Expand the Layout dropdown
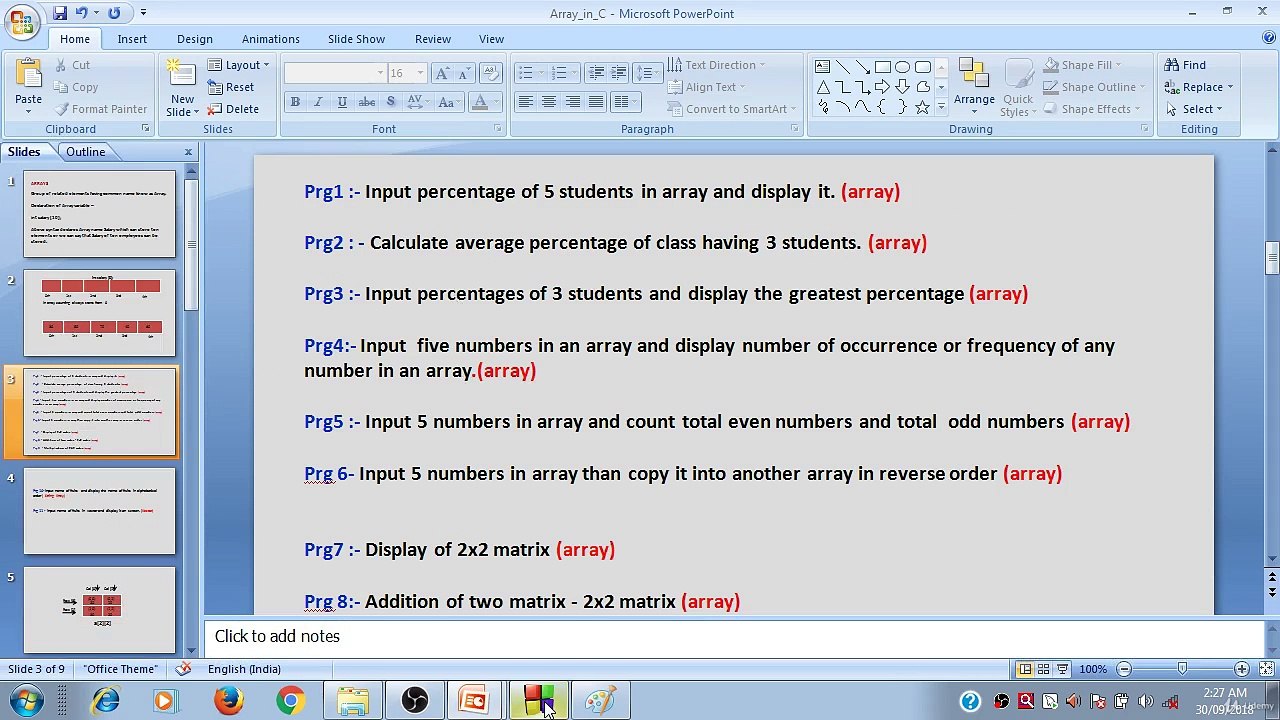Screen dimensions: 1280x720 tap(239, 65)
